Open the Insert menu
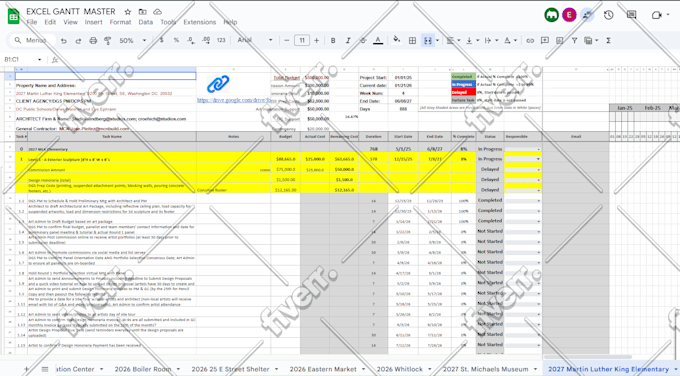680x376 pixels. [93, 22]
